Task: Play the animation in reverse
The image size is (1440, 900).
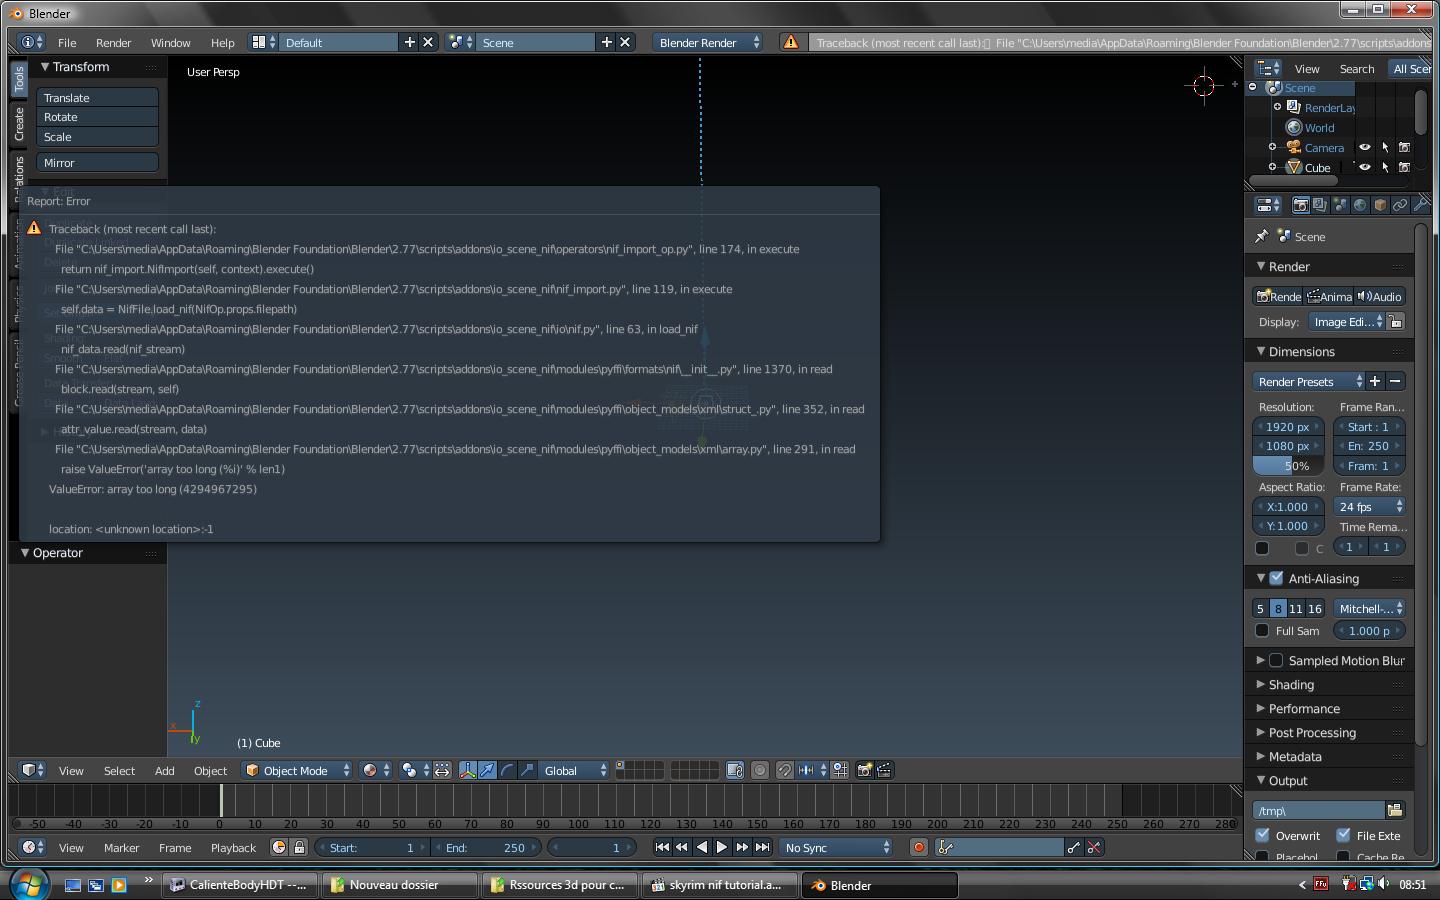Action: pyautogui.click(x=702, y=847)
